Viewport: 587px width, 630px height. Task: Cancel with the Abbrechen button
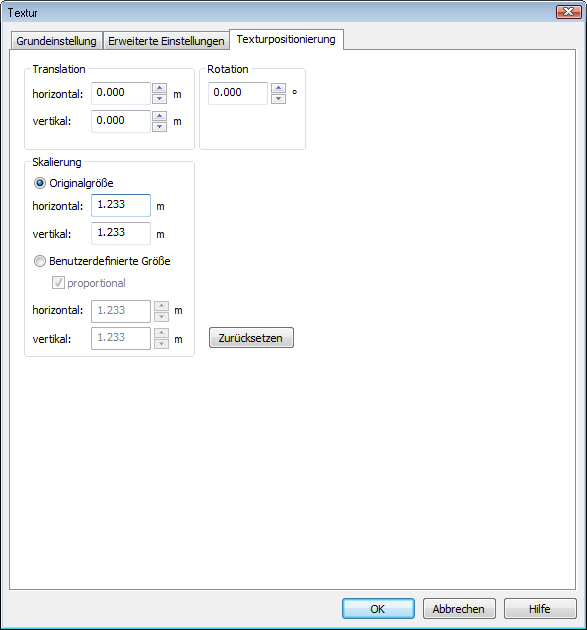[x=459, y=609]
